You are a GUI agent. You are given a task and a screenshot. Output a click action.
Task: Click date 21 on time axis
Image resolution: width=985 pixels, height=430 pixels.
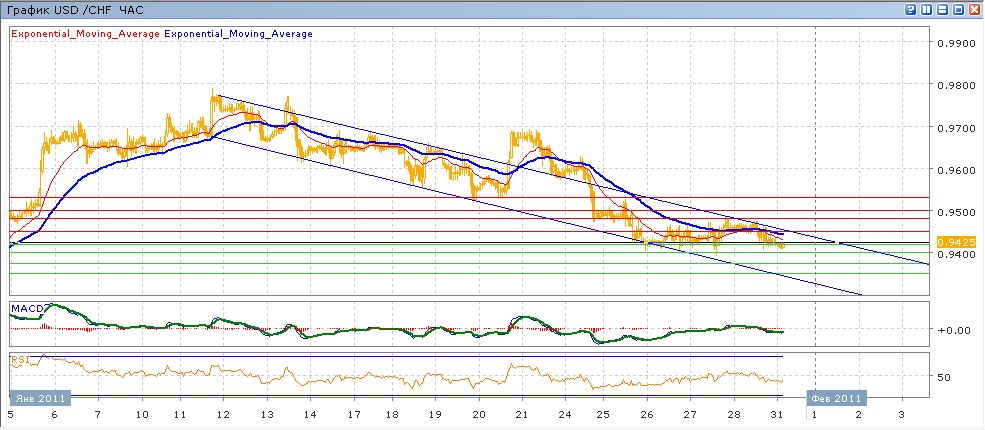522,414
